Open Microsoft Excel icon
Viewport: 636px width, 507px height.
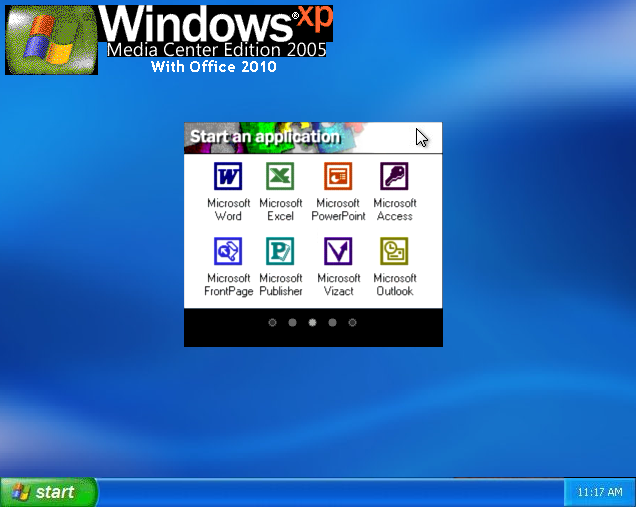pos(280,176)
